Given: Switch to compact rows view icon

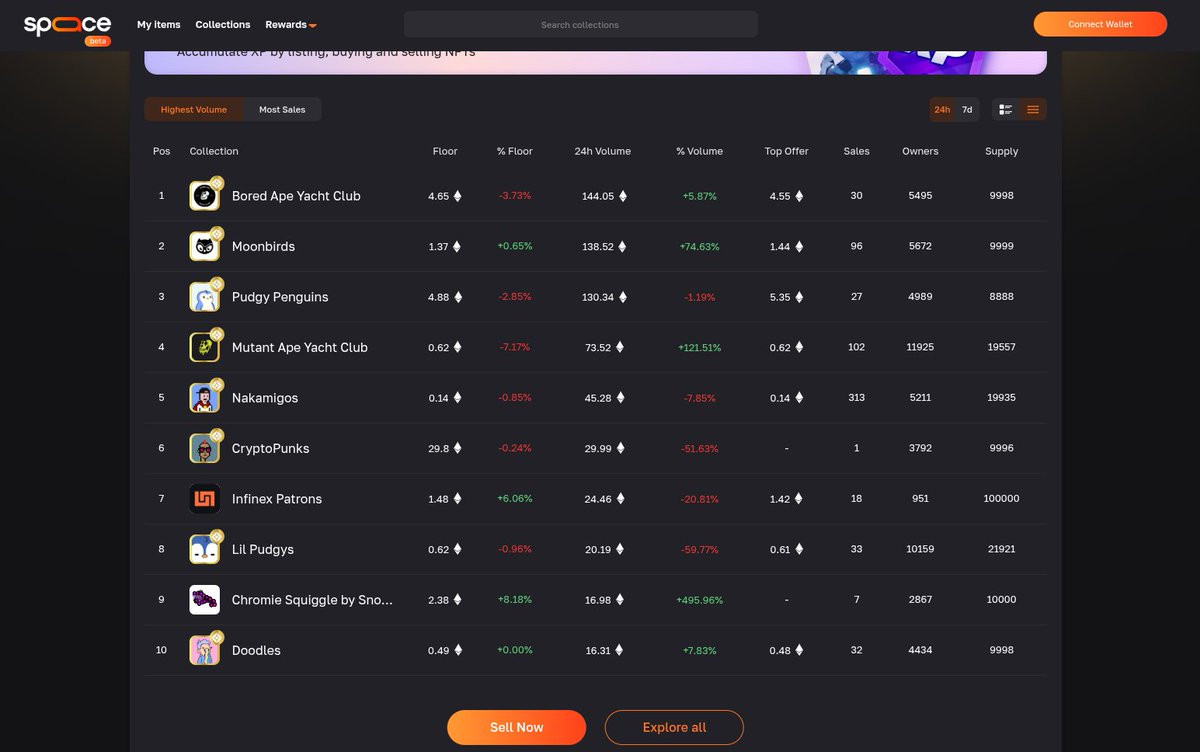Looking at the screenshot, I should click(x=1033, y=109).
